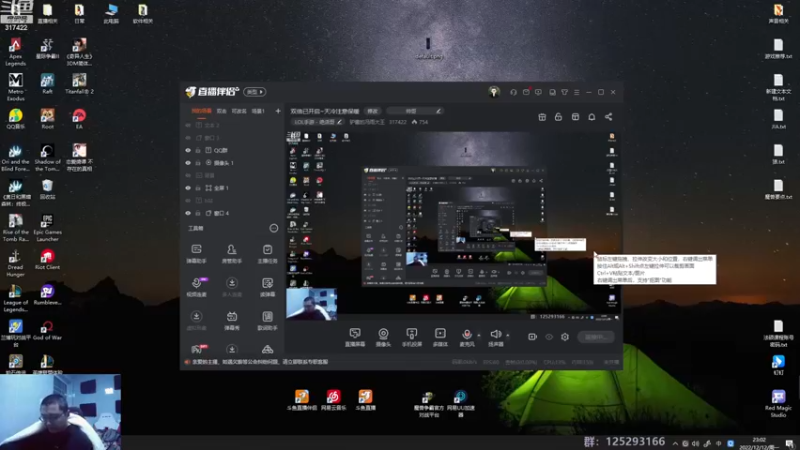Add 直播屏幕 screen capture source

(355, 337)
